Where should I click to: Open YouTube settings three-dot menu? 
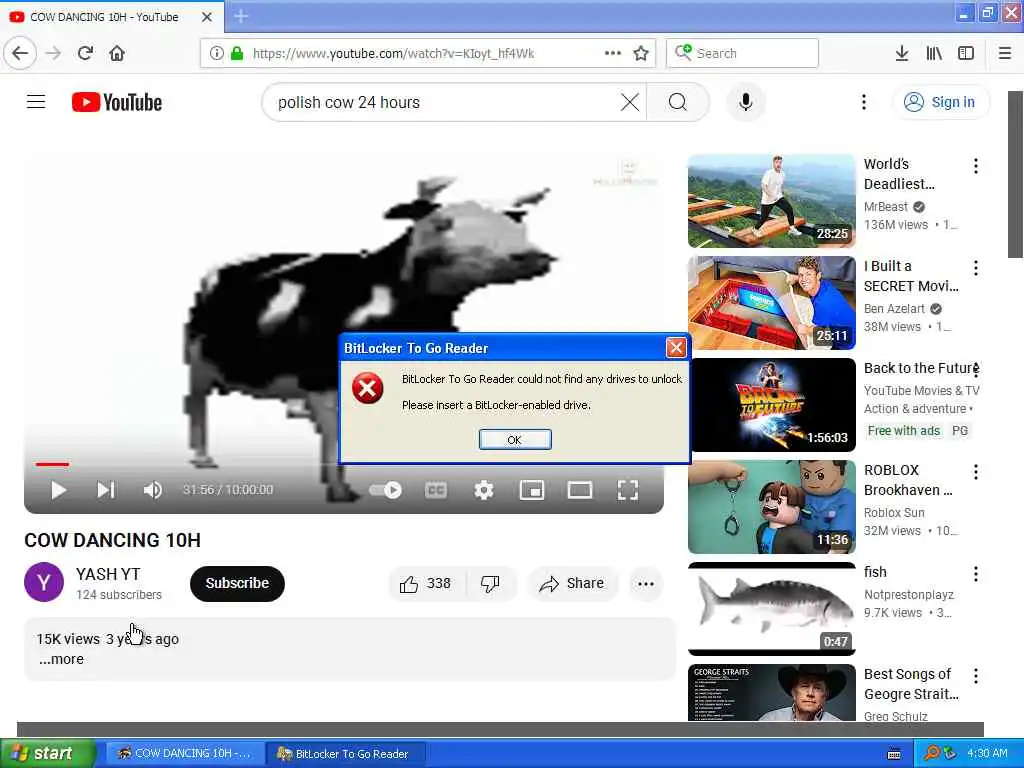pos(863,102)
